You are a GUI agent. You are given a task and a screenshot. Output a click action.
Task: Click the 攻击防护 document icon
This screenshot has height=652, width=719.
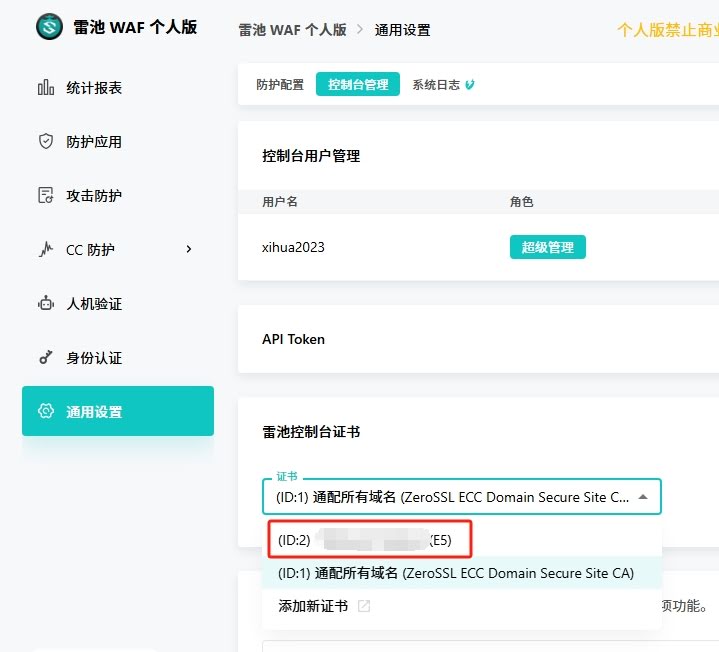46,196
